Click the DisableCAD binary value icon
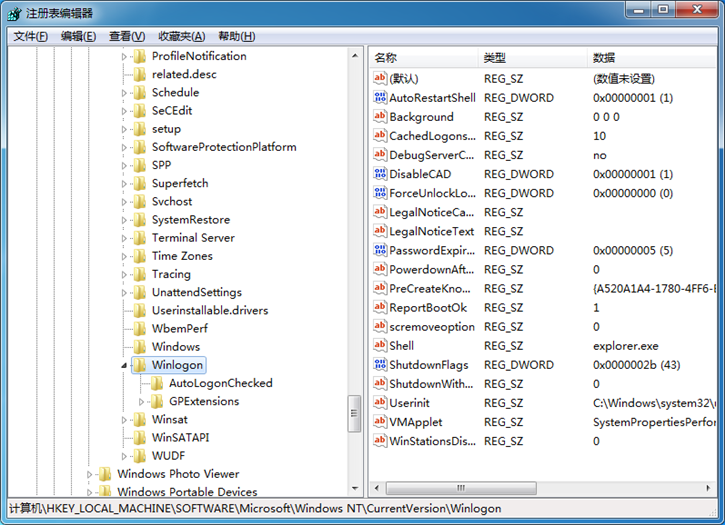This screenshot has width=725, height=525. coord(379,174)
